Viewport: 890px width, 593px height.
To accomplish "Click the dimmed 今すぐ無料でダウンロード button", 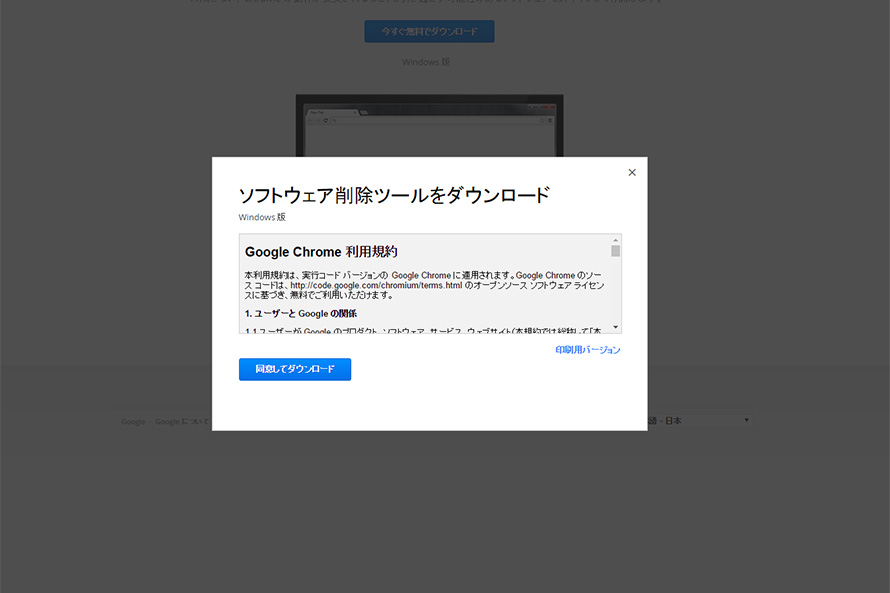I will point(429,31).
